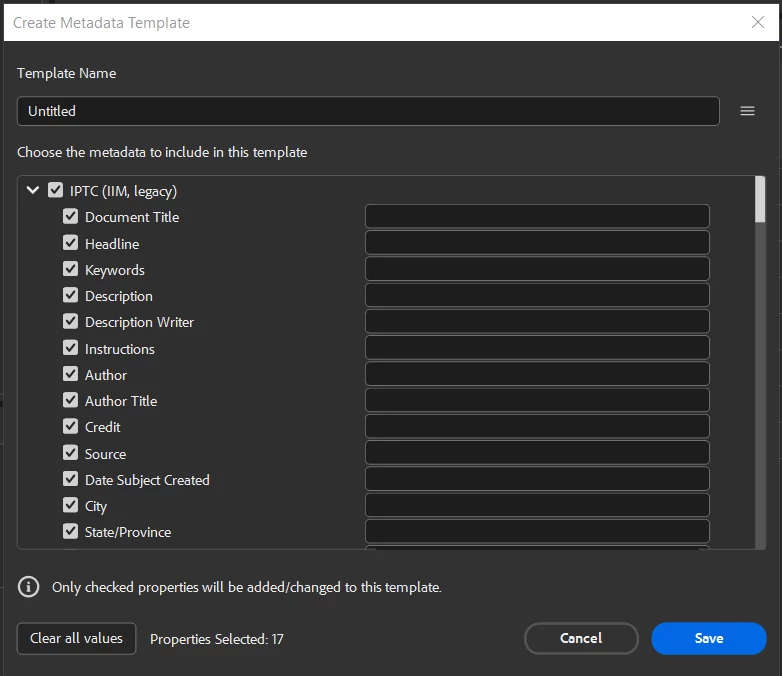The height and width of the screenshot is (676, 782).
Task: Save the metadata template
Action: (709, 638)
